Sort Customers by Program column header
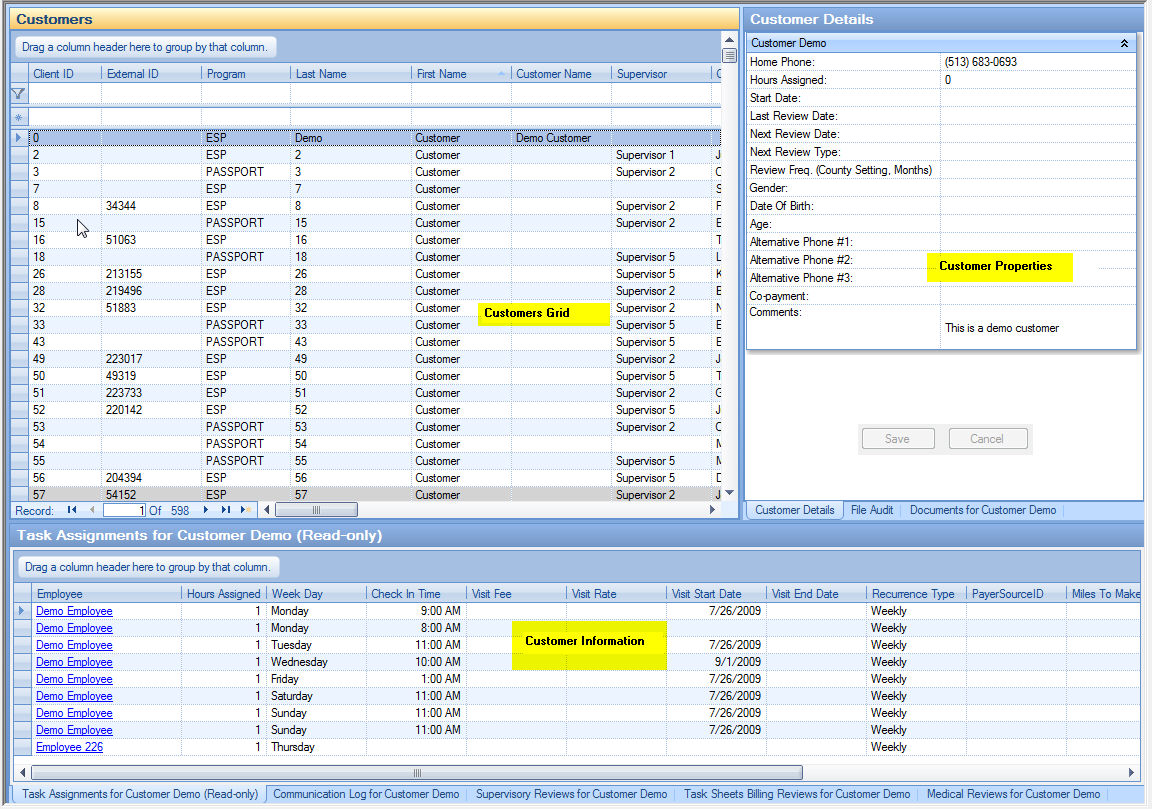 [x=246, y=73]
